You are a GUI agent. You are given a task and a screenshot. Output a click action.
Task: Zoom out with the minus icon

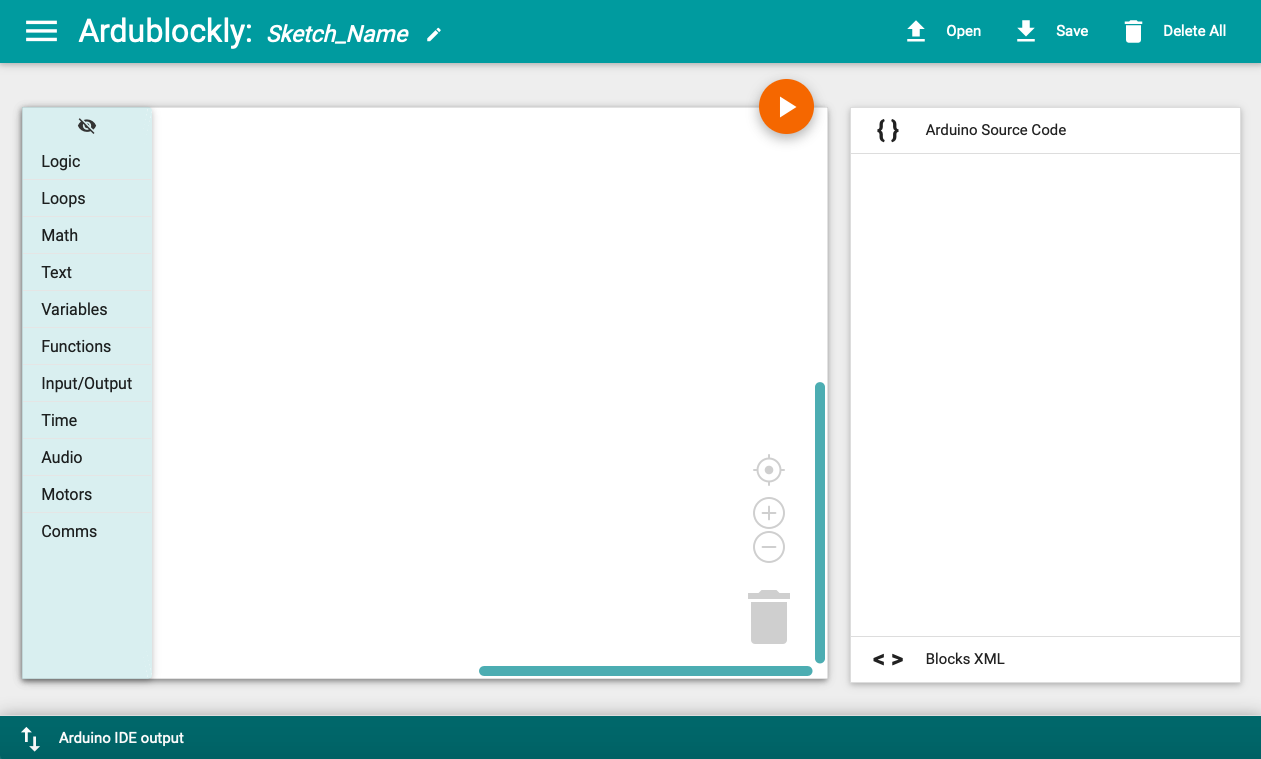click(768, 547)
